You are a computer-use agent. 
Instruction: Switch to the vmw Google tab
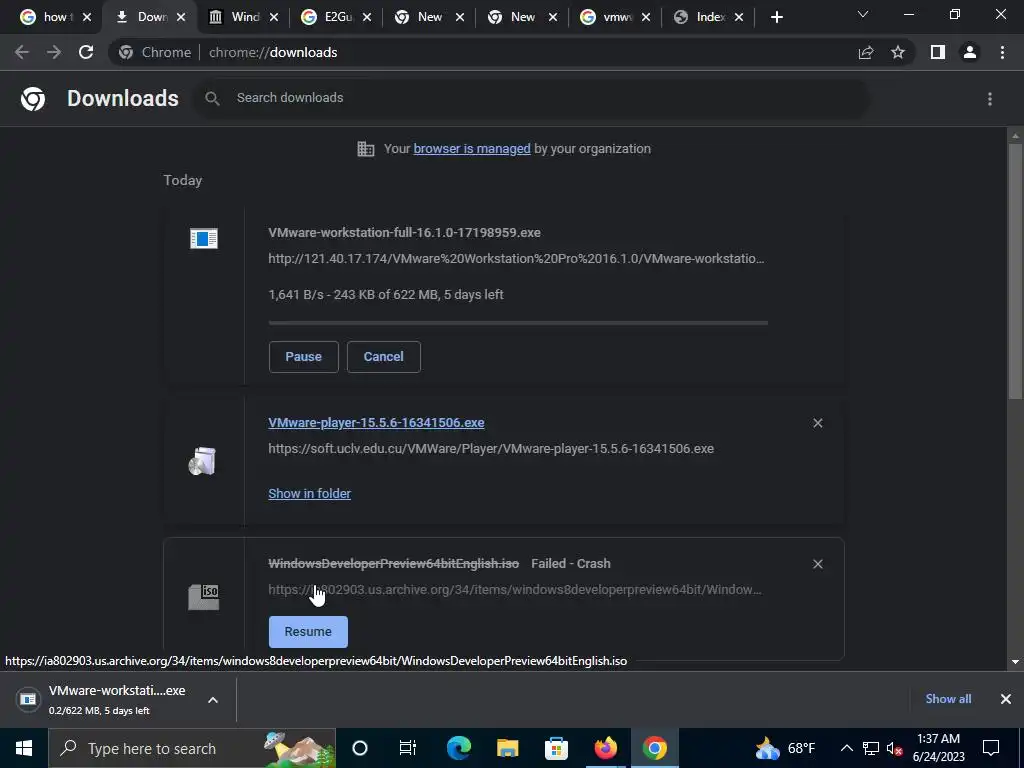[609, 18]
